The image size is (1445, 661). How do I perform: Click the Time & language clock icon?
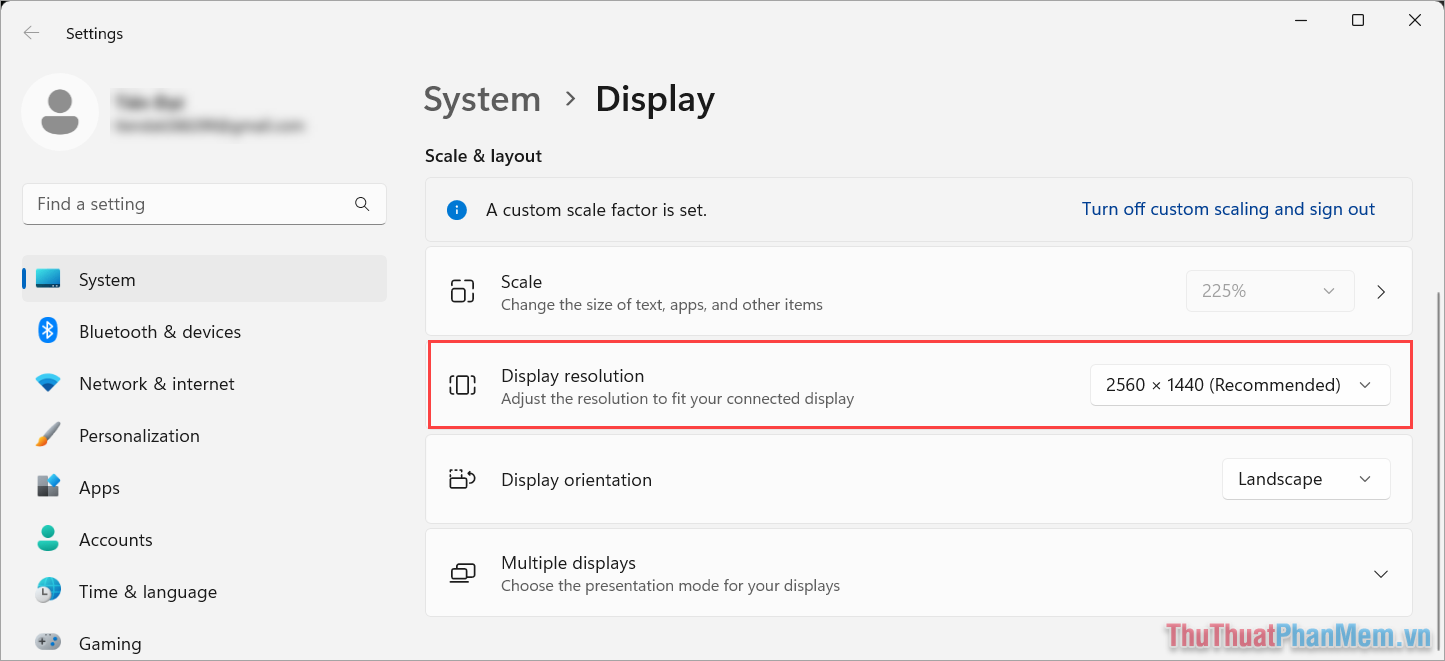click(x=47, y=591)
